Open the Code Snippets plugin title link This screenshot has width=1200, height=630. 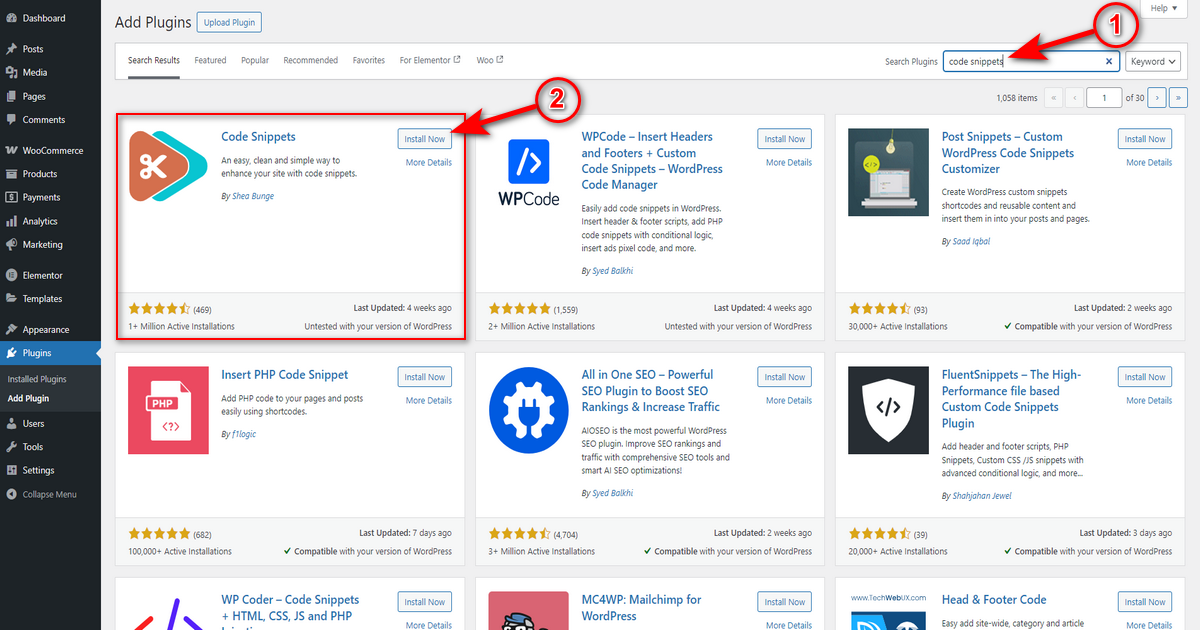[258, 137]
